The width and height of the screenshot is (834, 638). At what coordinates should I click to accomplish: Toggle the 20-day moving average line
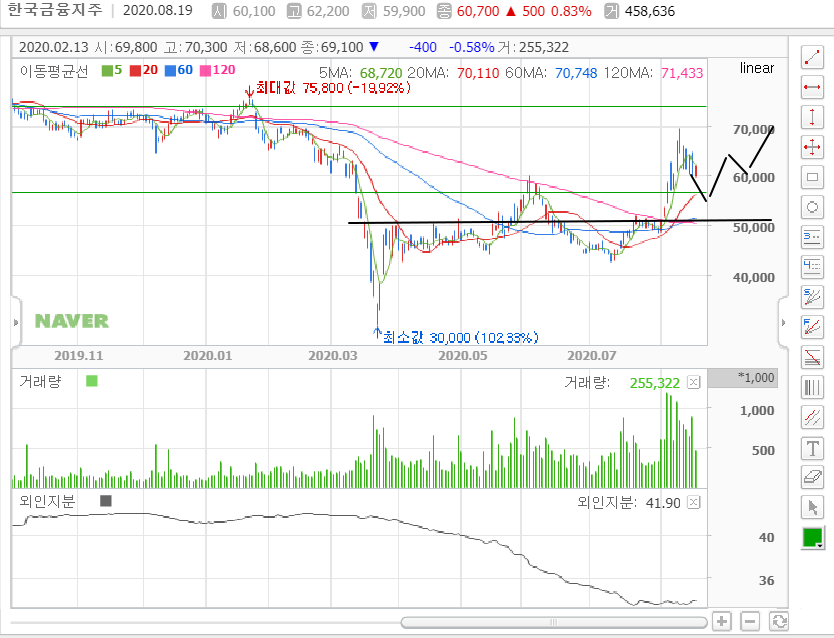pos(144,70)
